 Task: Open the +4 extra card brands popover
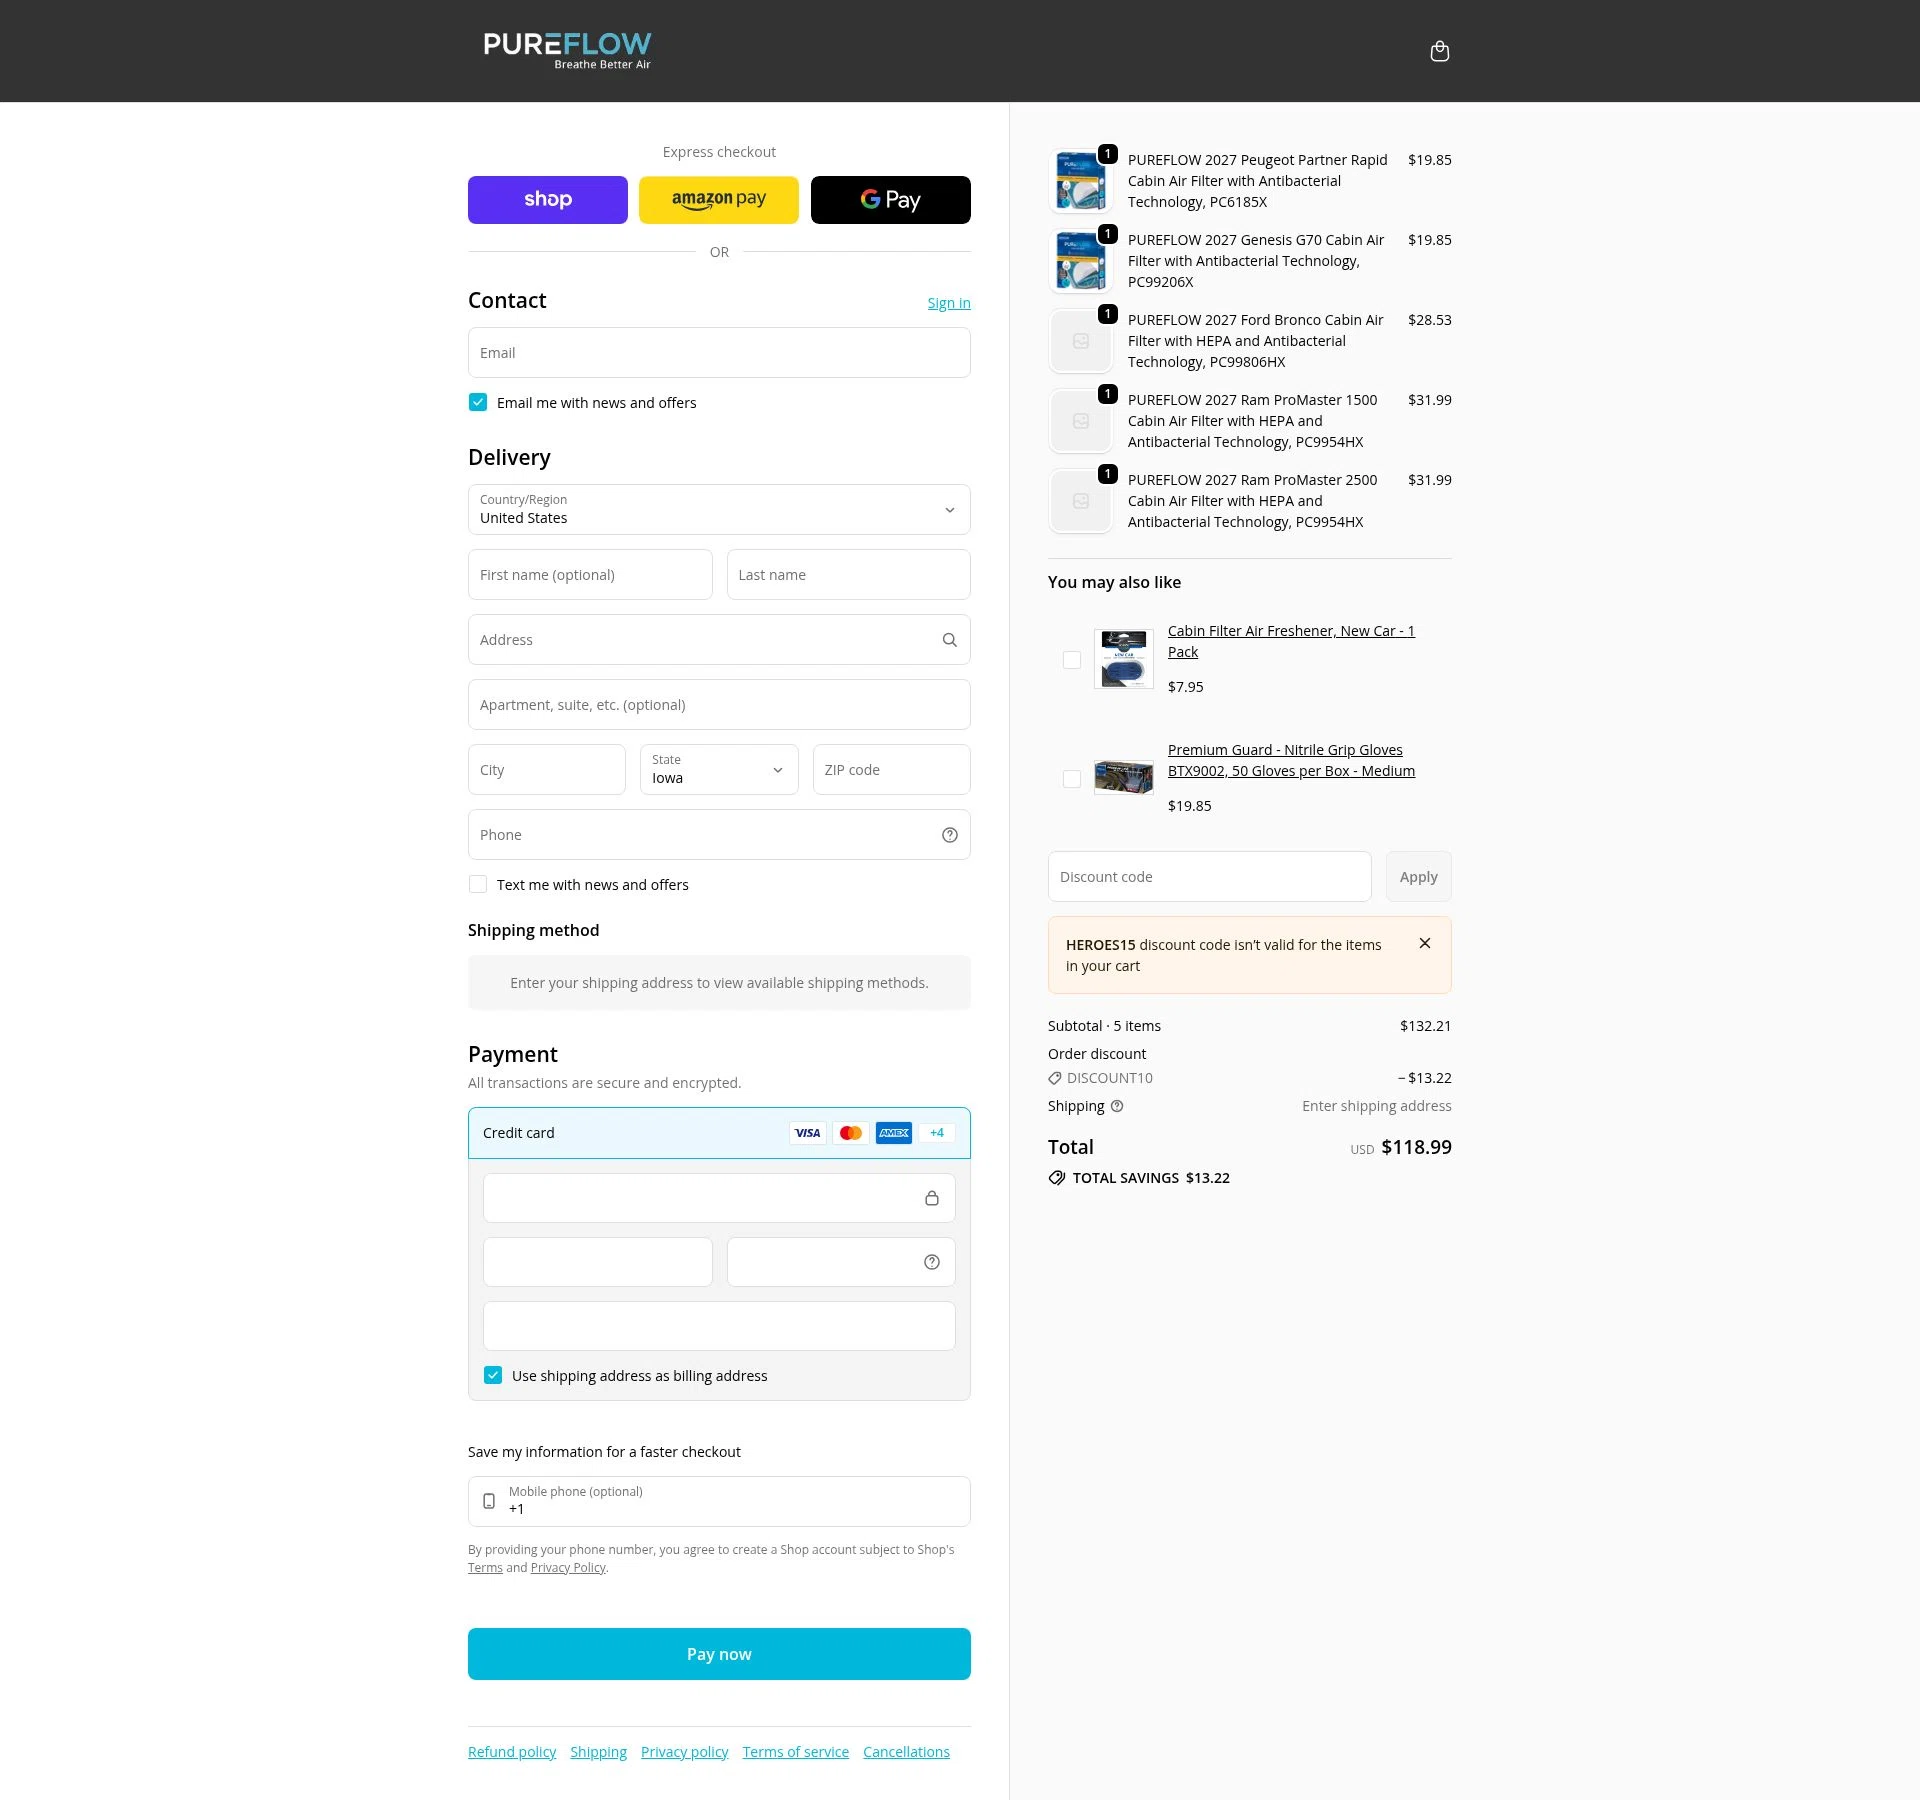point(936,1133)
